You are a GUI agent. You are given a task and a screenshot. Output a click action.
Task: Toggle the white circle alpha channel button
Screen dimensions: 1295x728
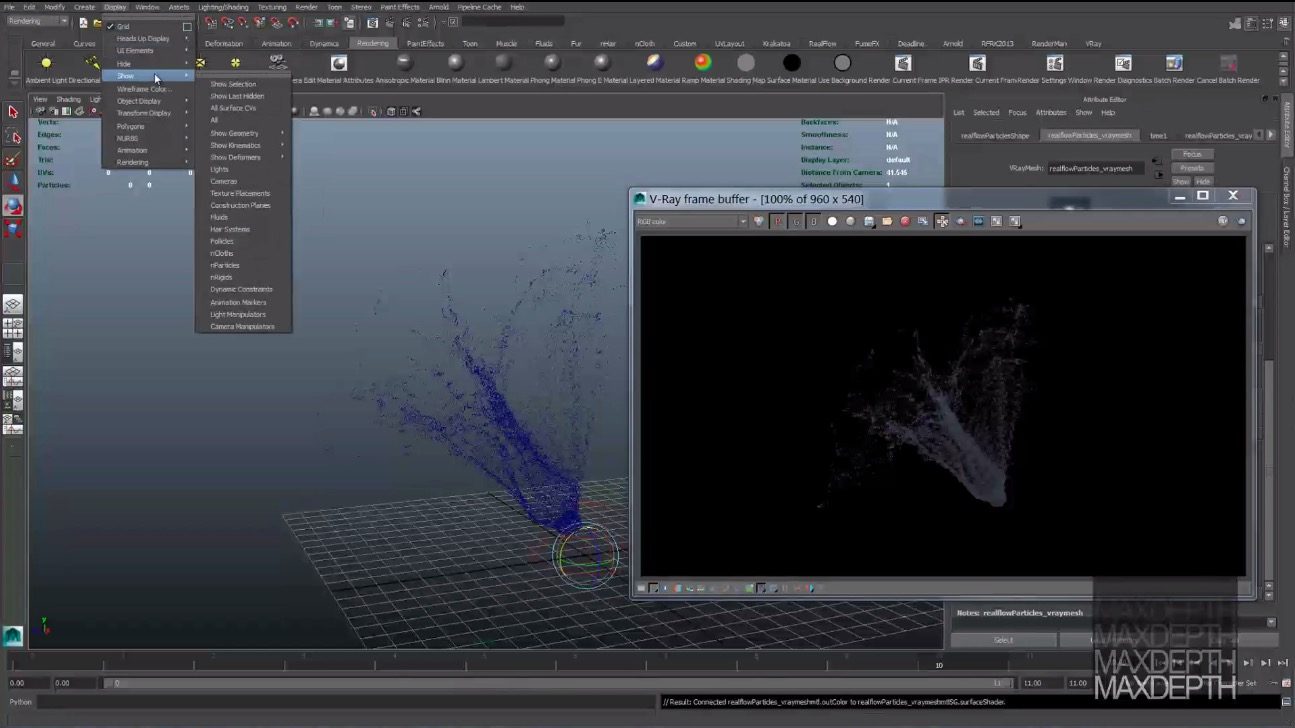pyautogui.click(x=832, y=221)
